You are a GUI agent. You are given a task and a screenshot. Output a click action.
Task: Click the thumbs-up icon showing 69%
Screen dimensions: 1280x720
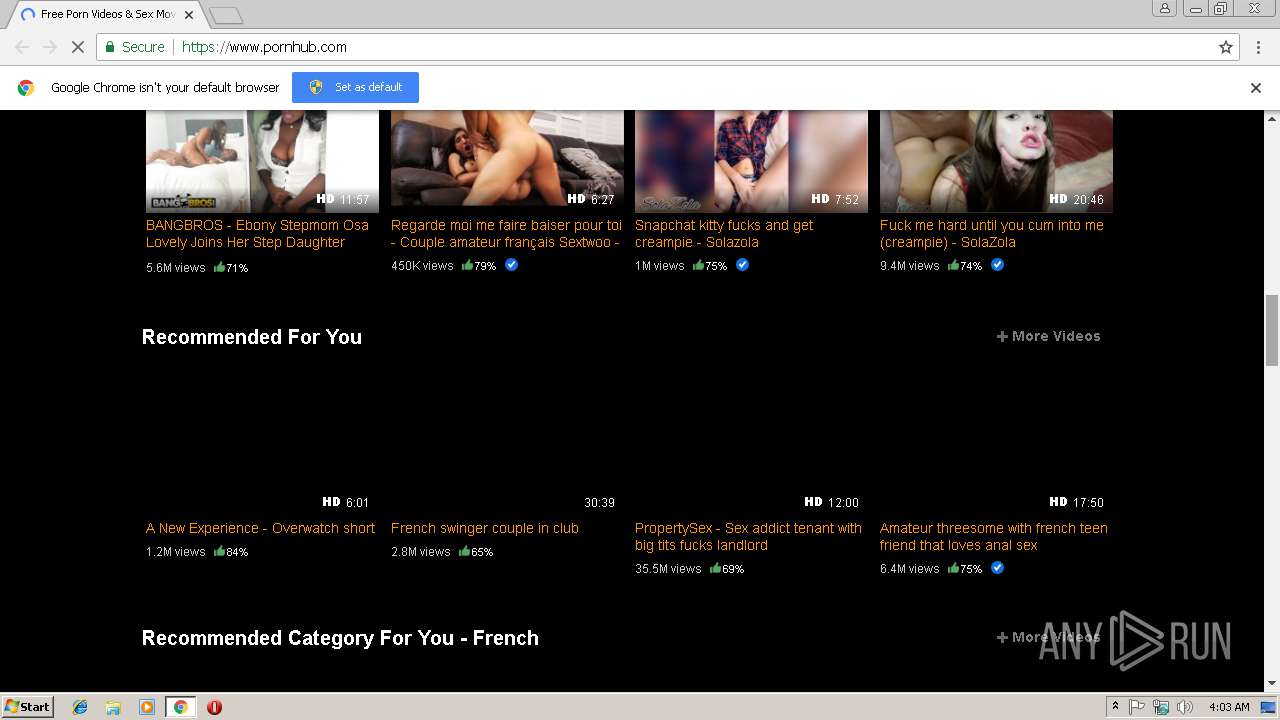(715, 568)
